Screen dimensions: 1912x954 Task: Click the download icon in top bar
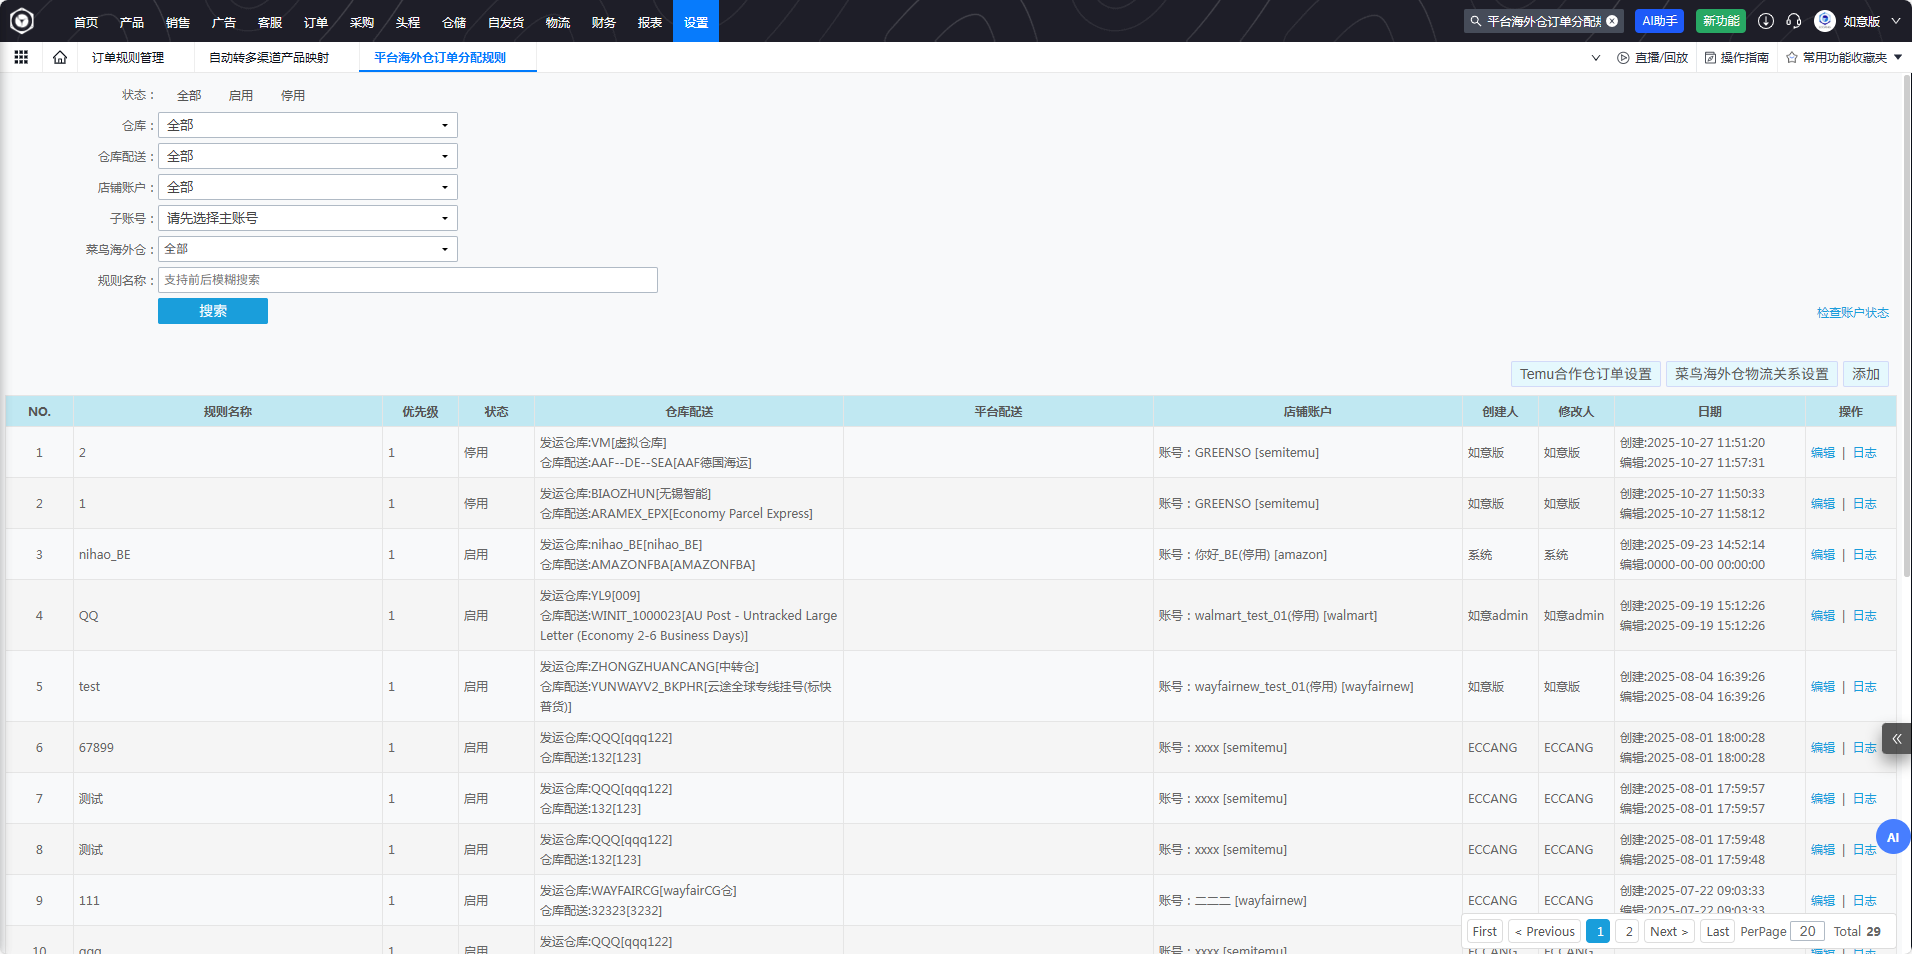coord(1766,21)
